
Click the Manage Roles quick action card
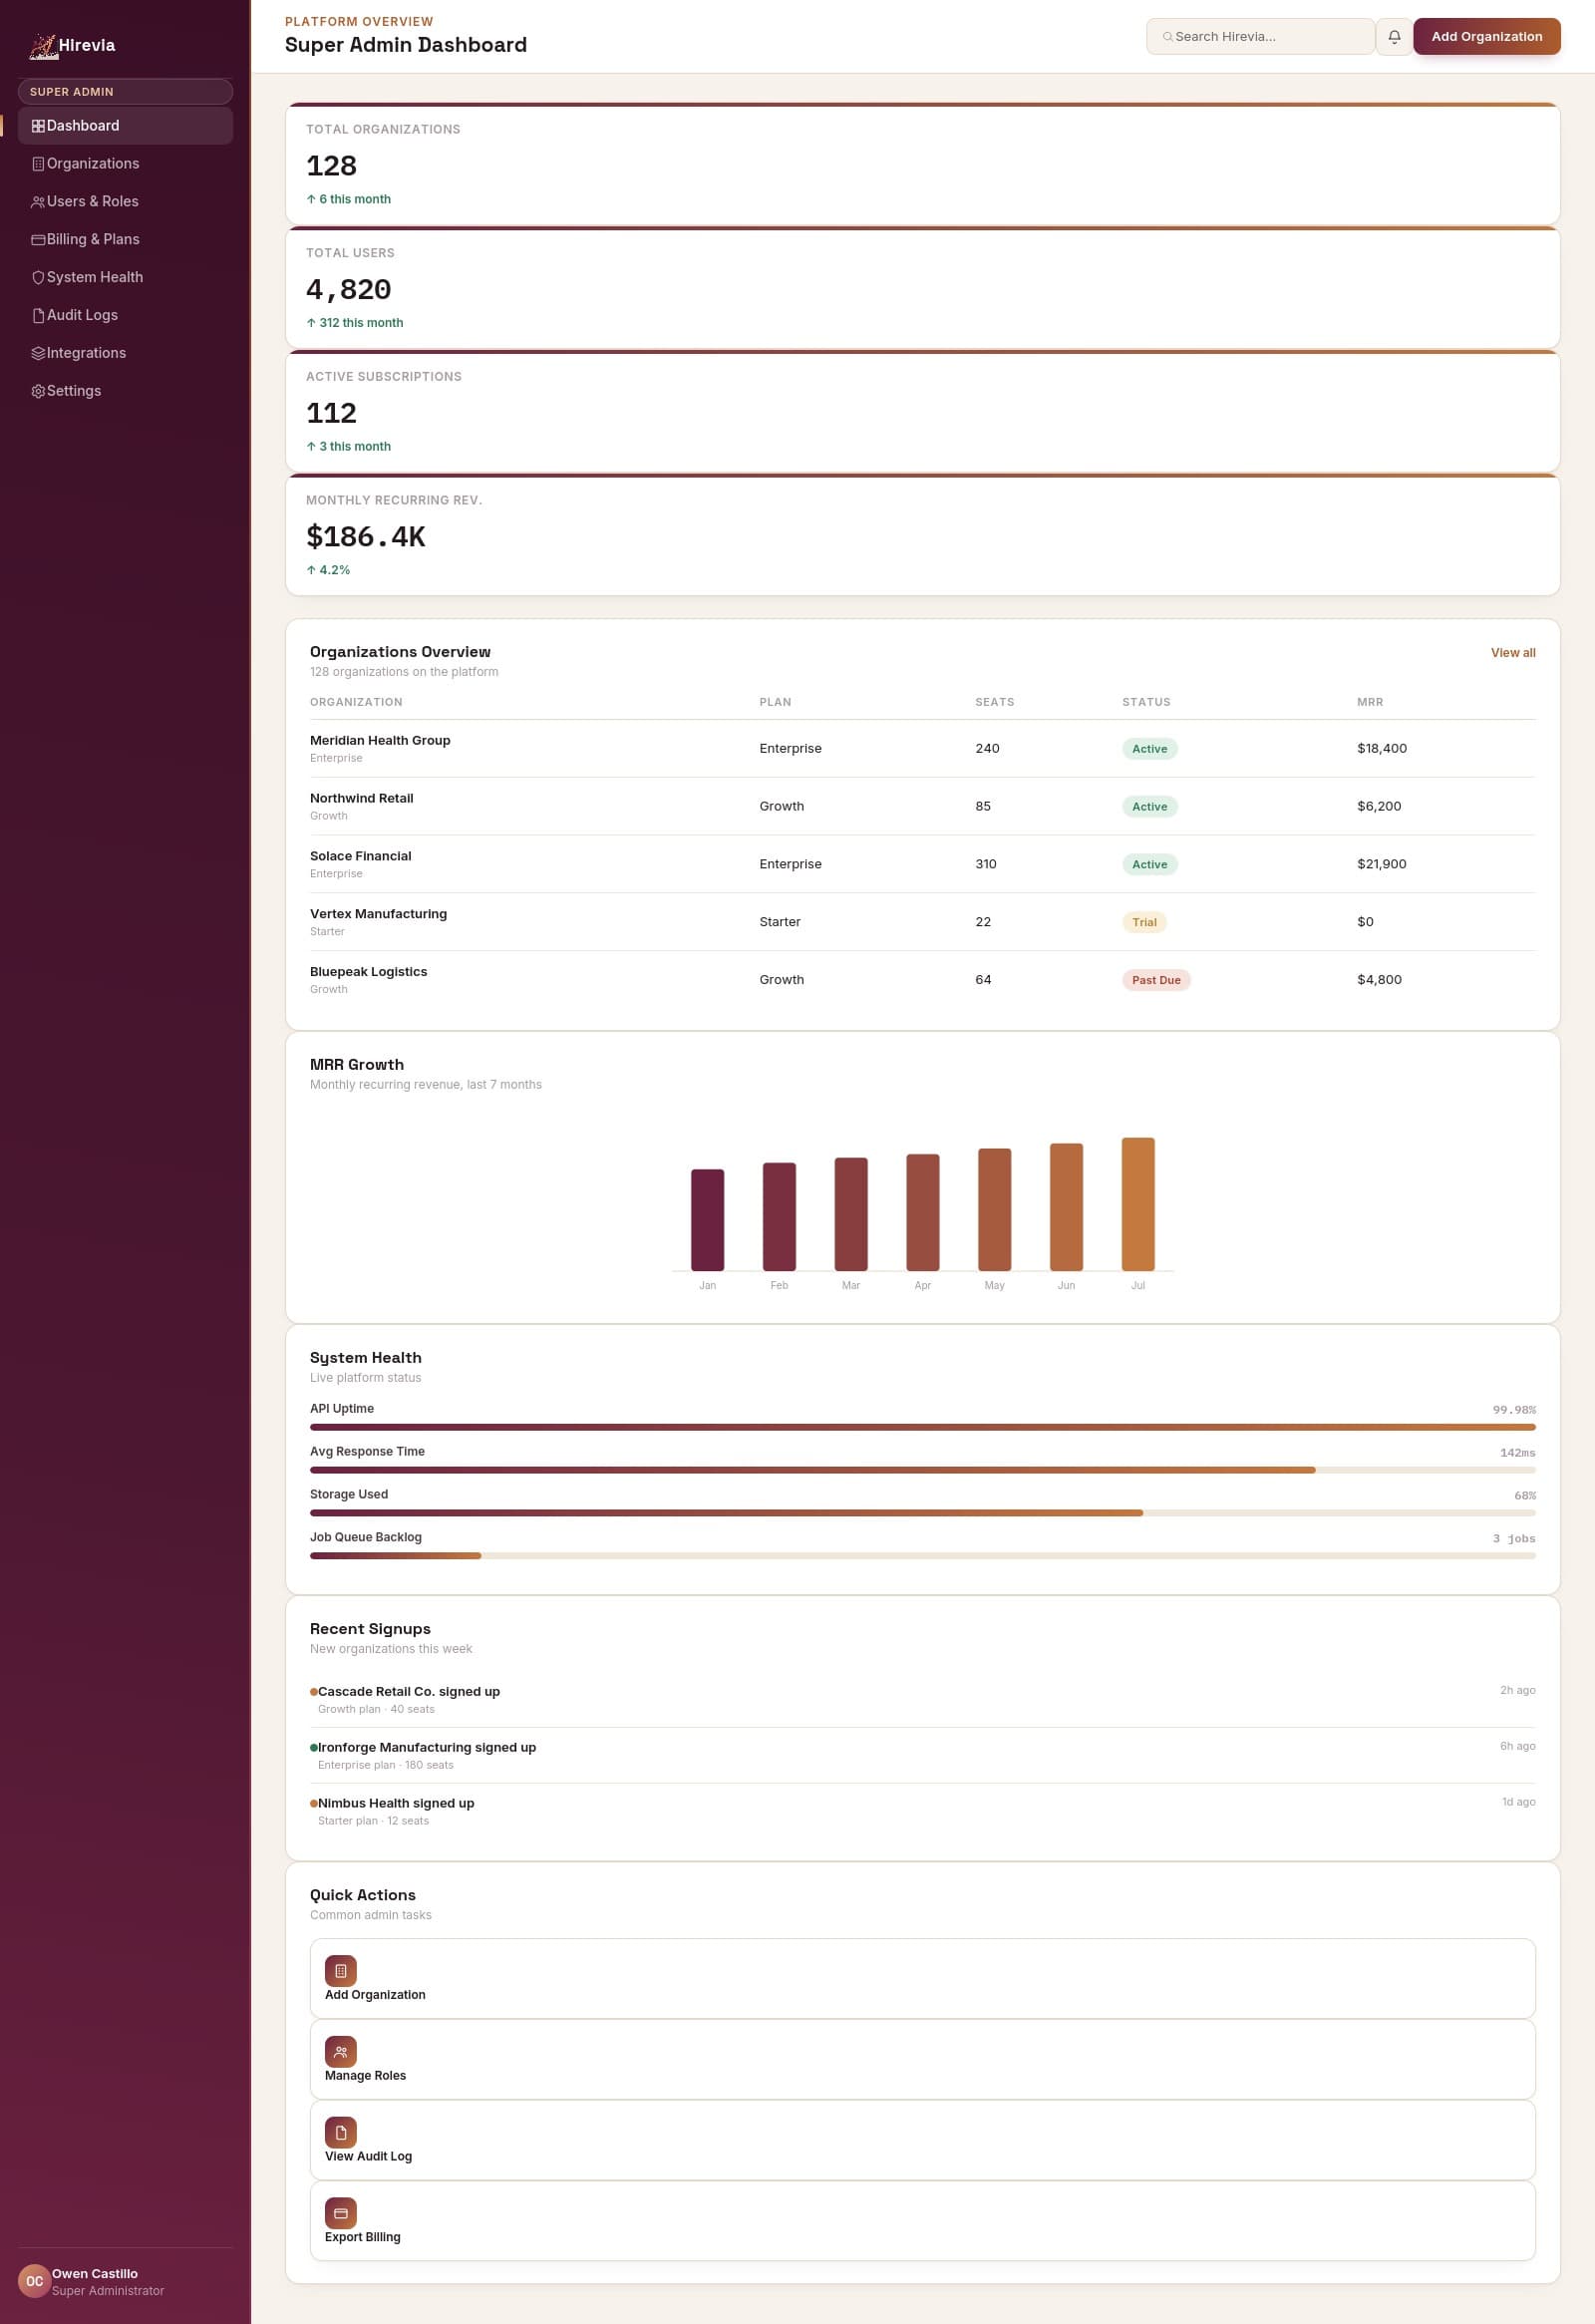(922, 2059)
